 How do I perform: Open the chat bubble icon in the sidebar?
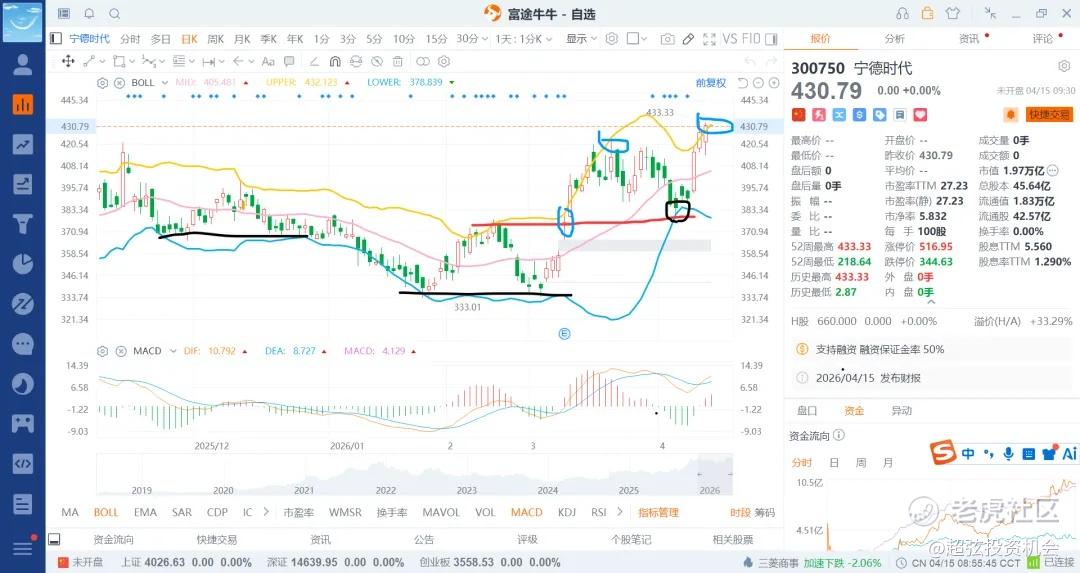(x=23, y=344)
